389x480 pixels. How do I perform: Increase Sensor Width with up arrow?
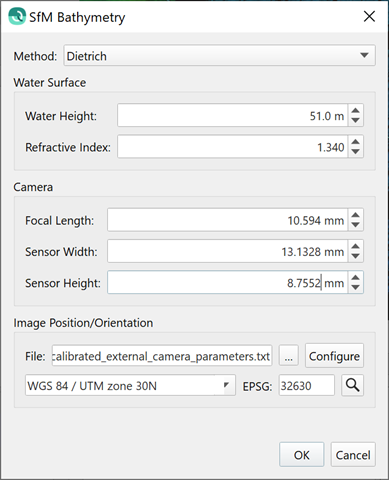click(356, 246)
